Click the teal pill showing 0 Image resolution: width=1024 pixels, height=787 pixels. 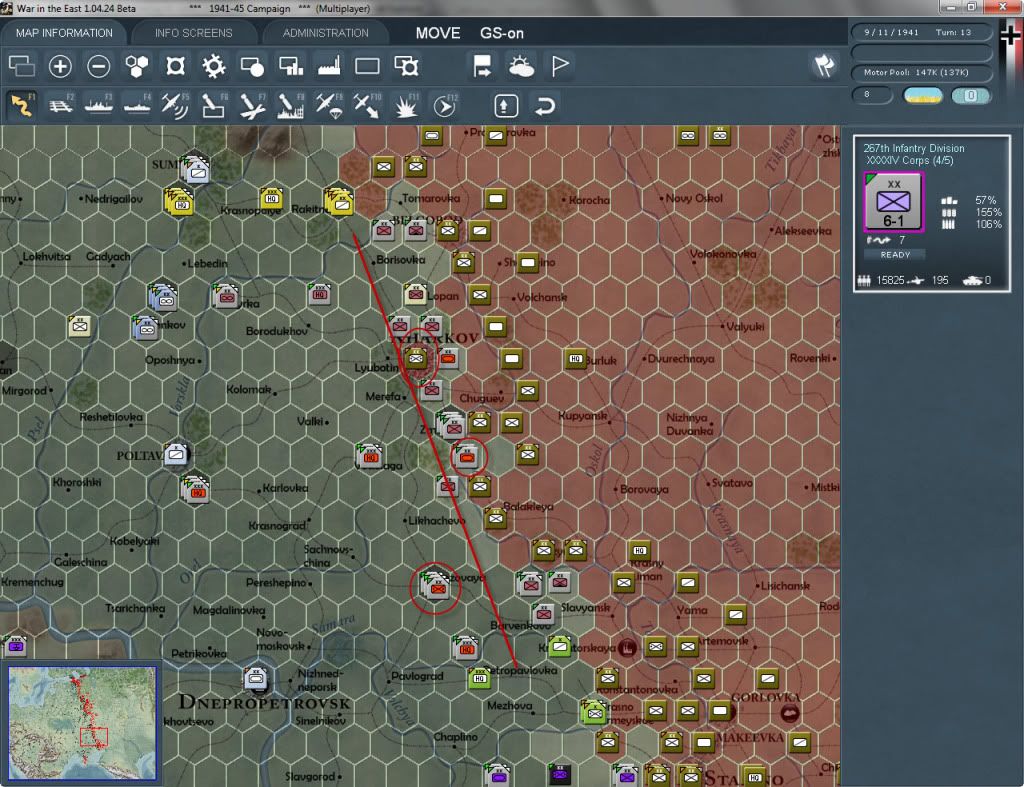971,95
